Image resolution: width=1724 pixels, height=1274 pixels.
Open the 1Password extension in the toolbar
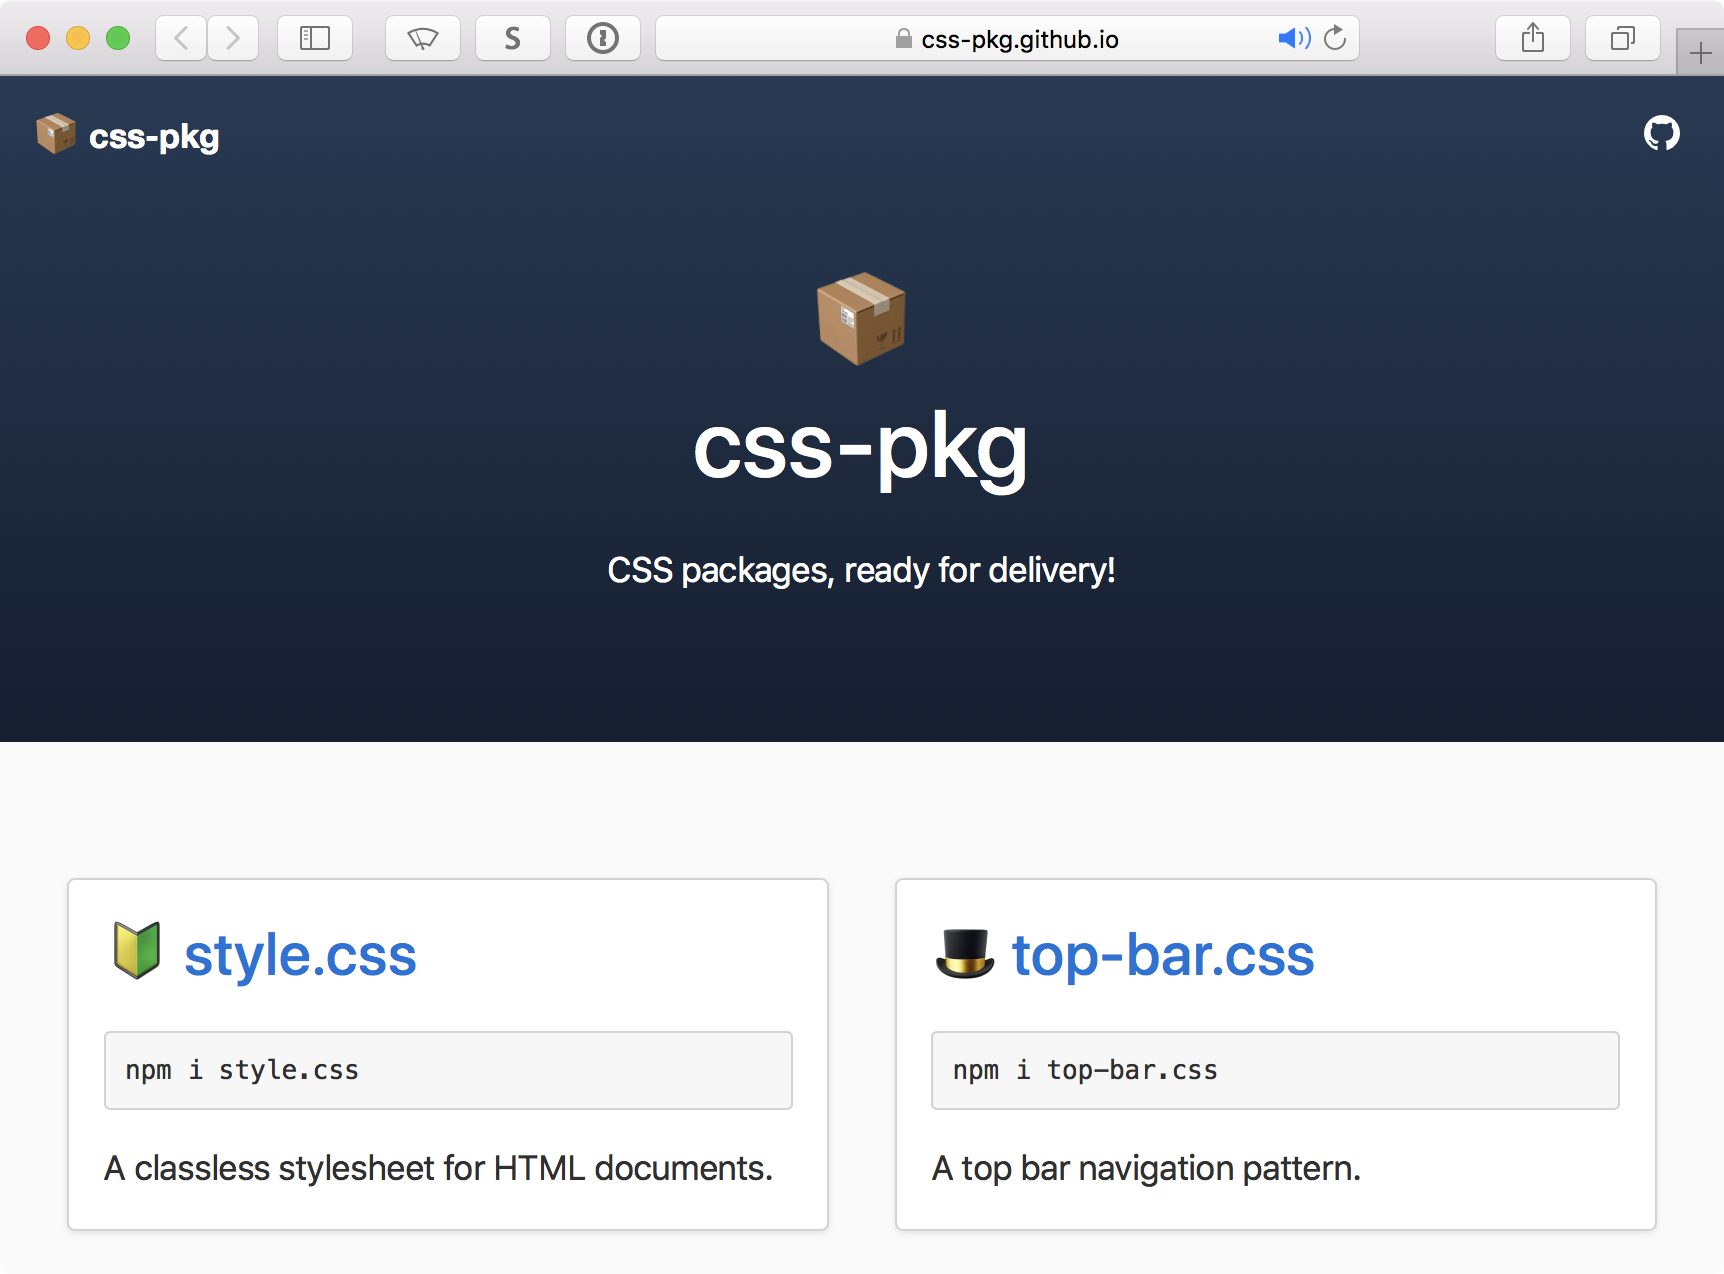click(x=603, y=38)
